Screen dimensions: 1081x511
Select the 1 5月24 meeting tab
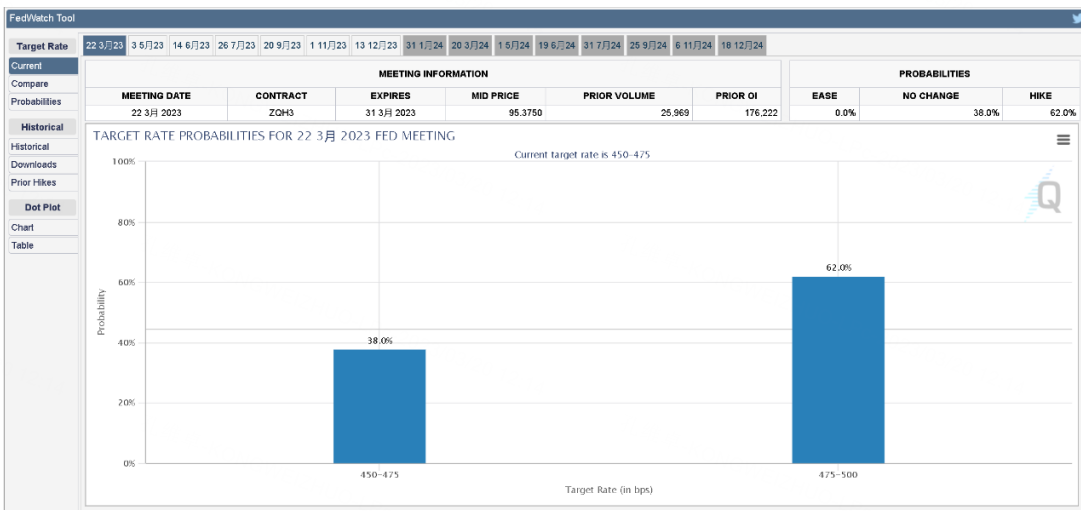click(513, 46)
